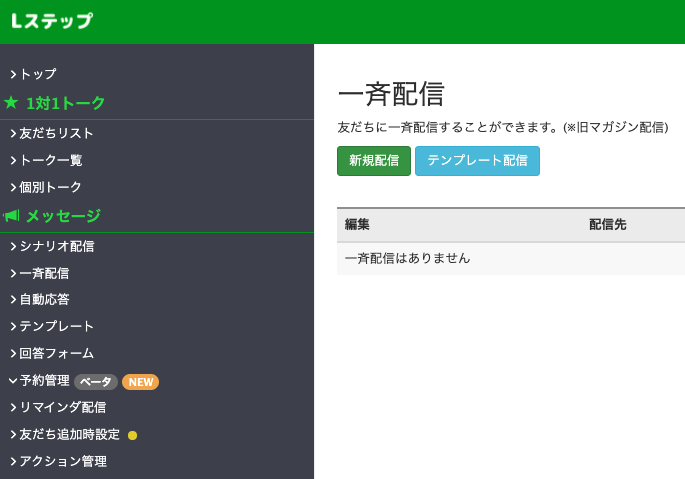Open the トップ menu item

(38, 74)
